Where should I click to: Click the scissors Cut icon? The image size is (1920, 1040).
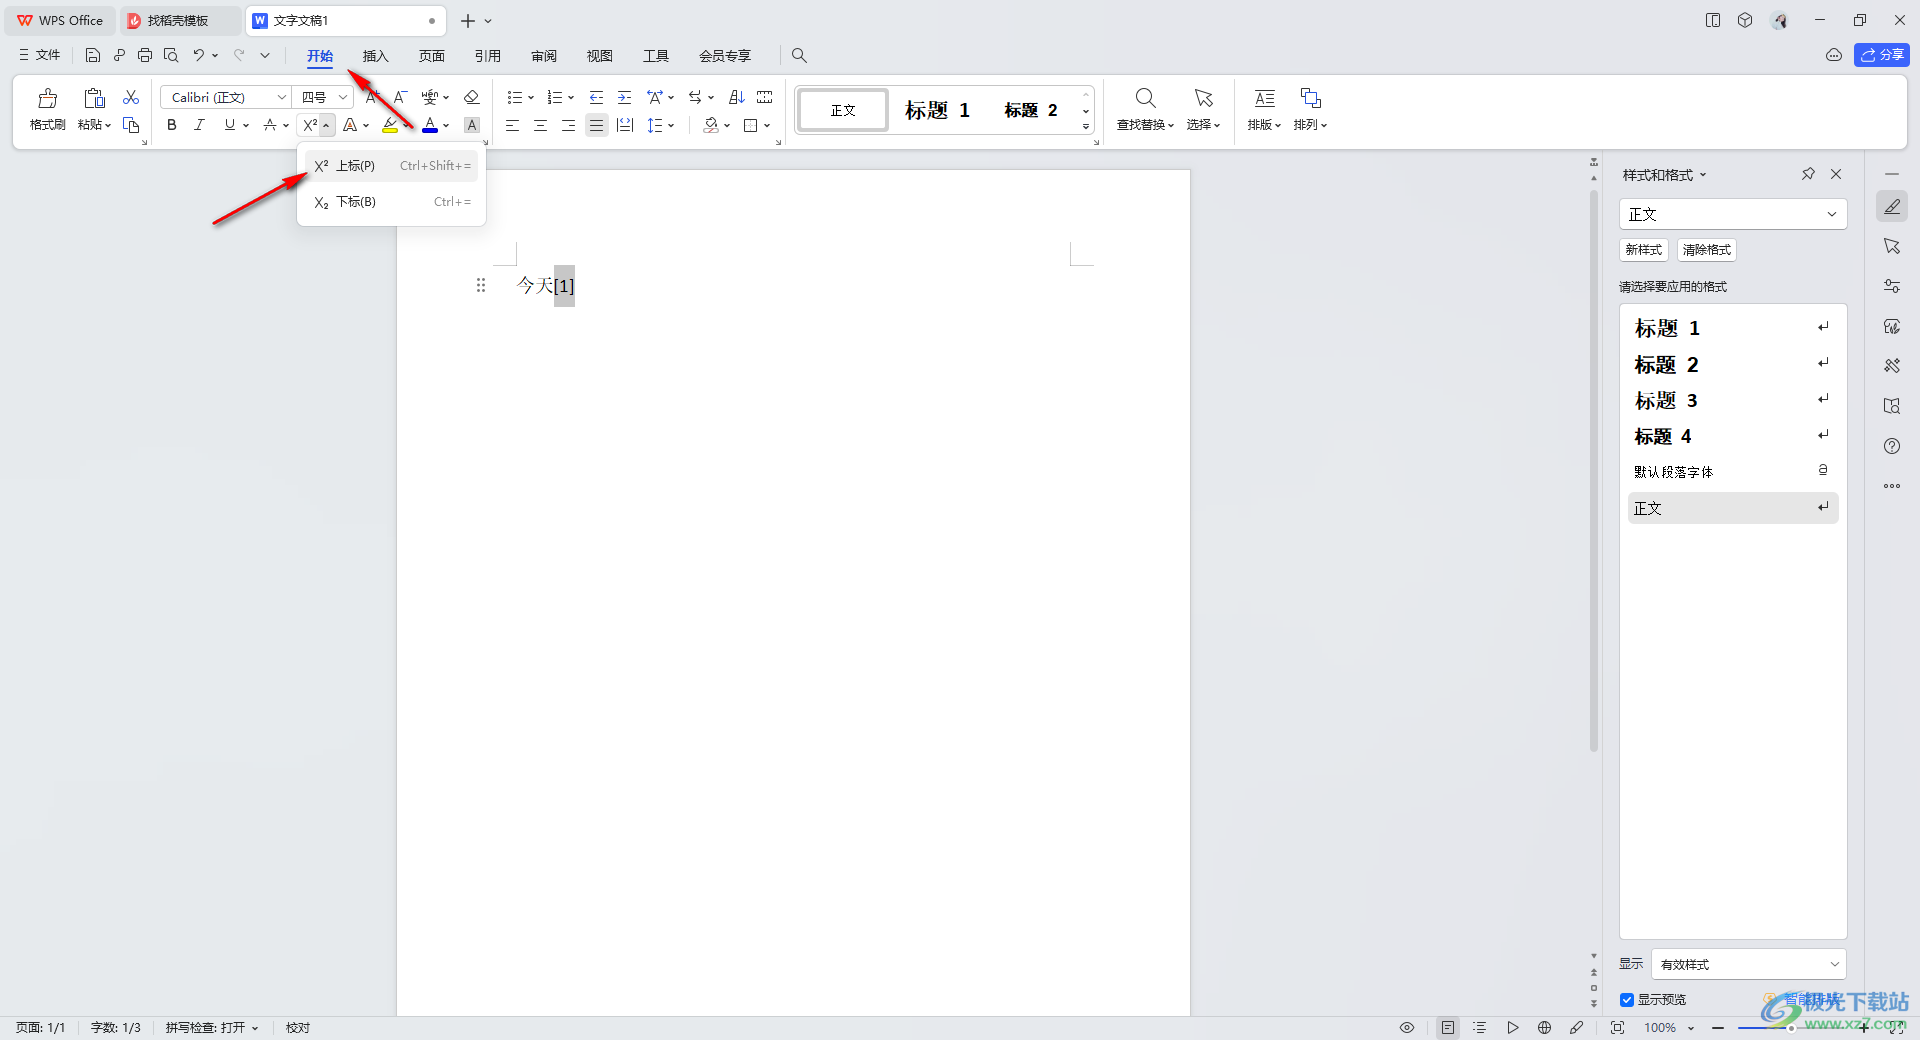(131, 97)
